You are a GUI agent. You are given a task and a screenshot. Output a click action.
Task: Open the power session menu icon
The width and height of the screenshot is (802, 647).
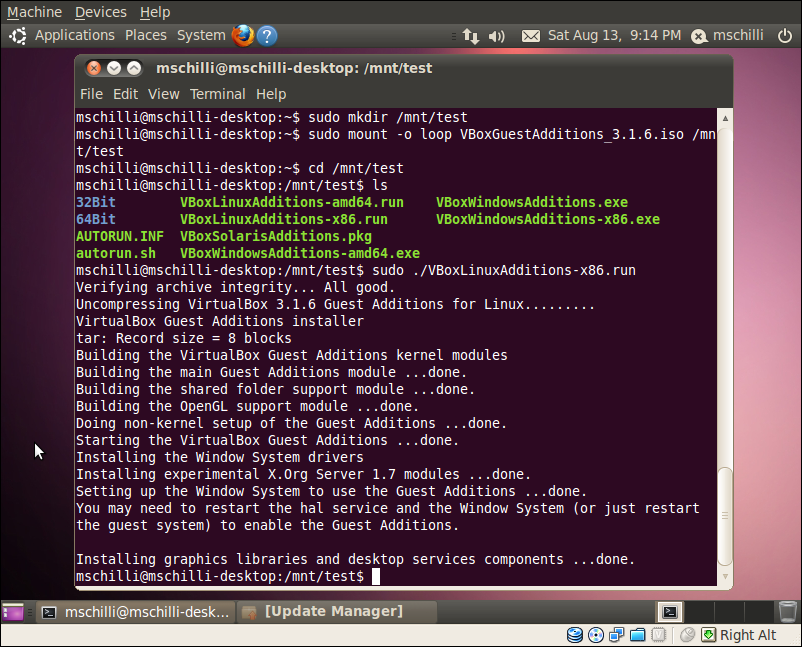(785, 36)
